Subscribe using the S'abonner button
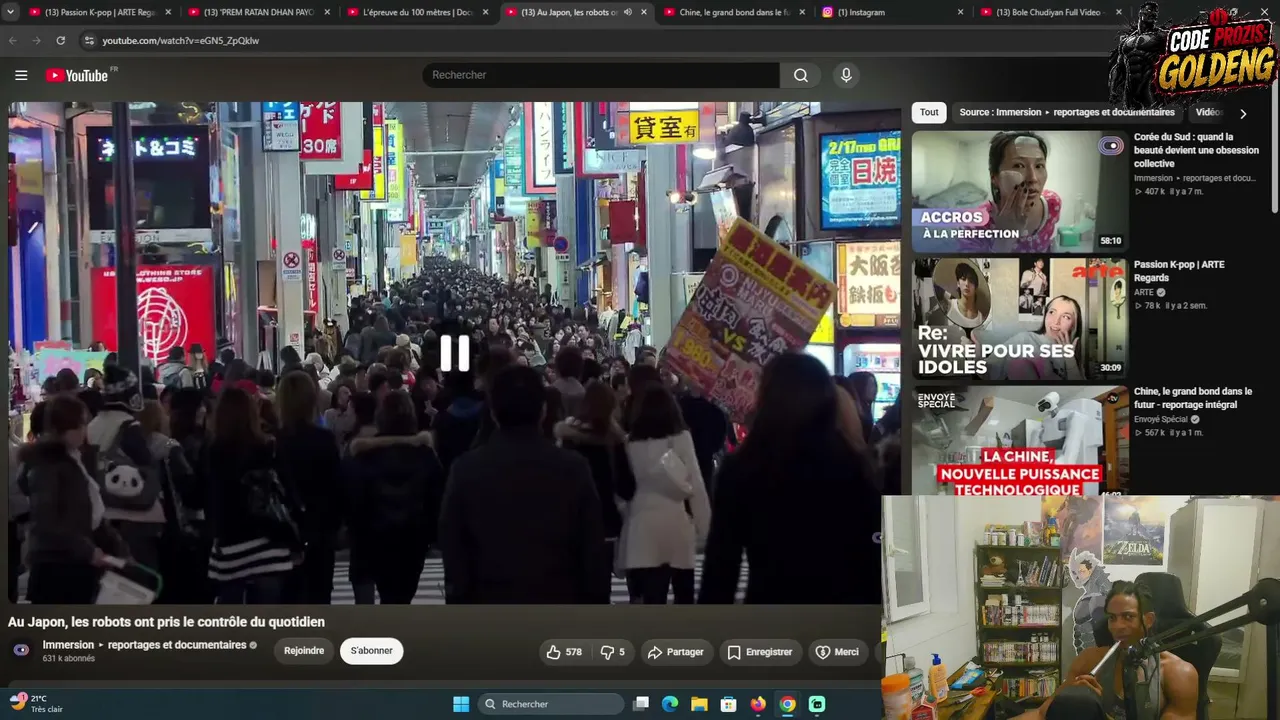 [x=371, y=651]
